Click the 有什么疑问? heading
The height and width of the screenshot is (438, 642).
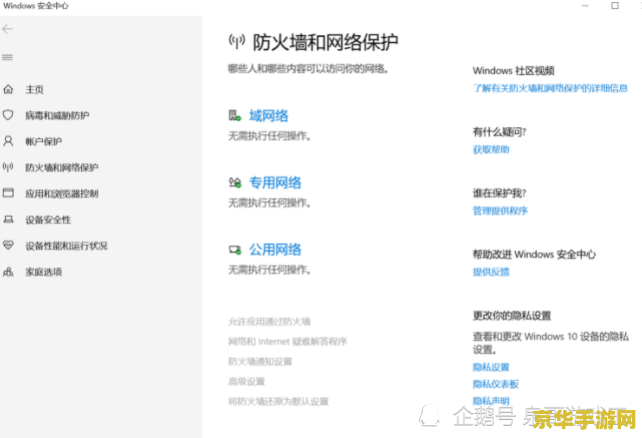tap(500, 132)
